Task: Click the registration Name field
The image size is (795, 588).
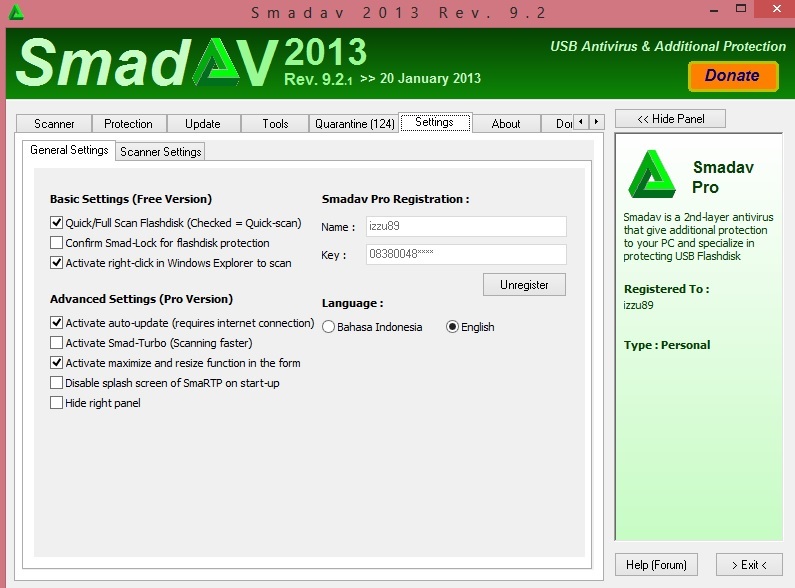Action: click(x=466, y=226)
